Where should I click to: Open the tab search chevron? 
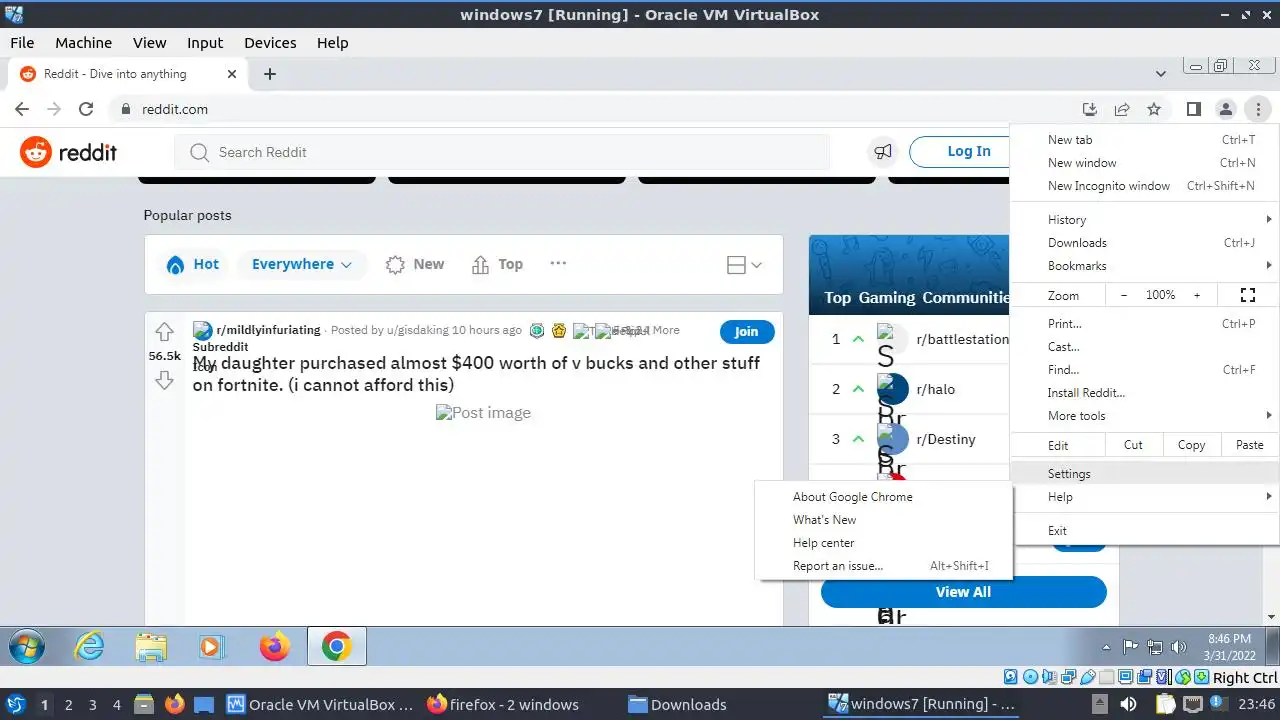[x=1160, y=74]
